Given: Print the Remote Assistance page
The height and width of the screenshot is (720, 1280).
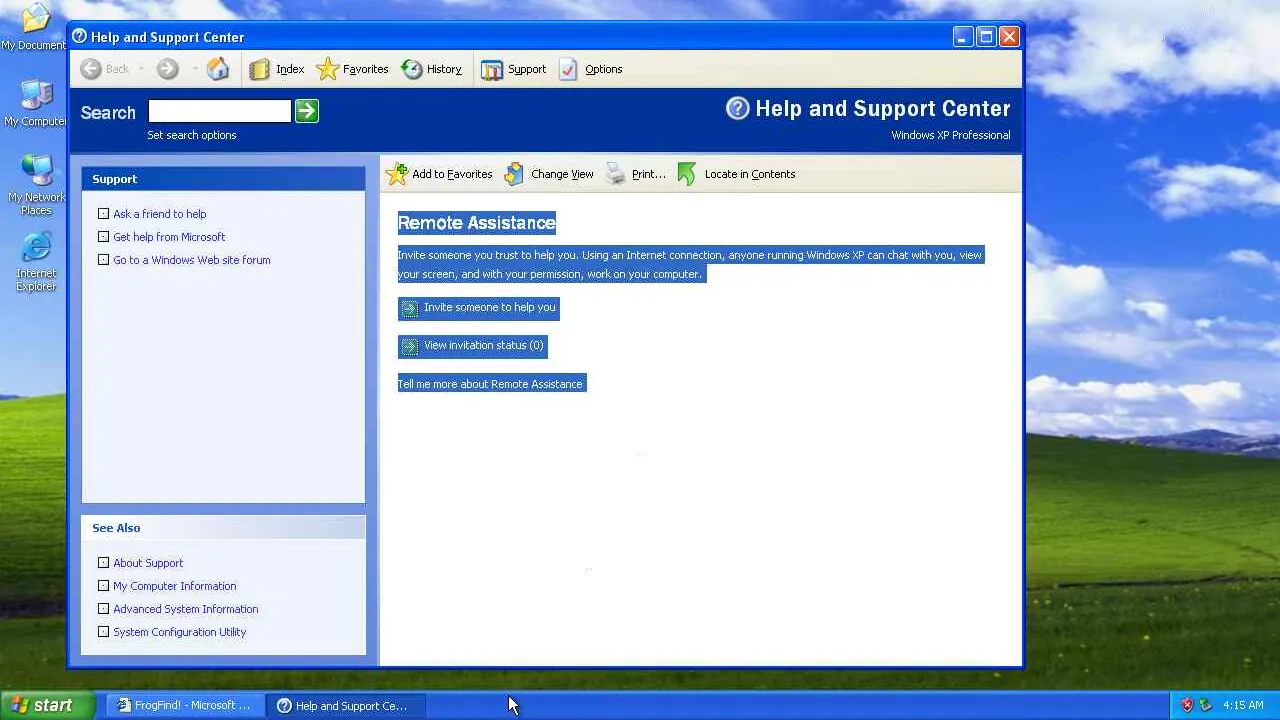Looking at the screenshot, I should coord(635,174).
